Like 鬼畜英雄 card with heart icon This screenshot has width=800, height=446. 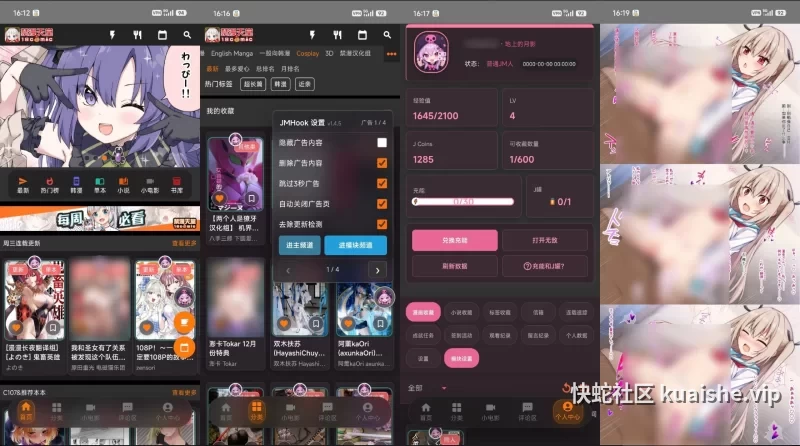pyautogui.click(x=17, y=327)
